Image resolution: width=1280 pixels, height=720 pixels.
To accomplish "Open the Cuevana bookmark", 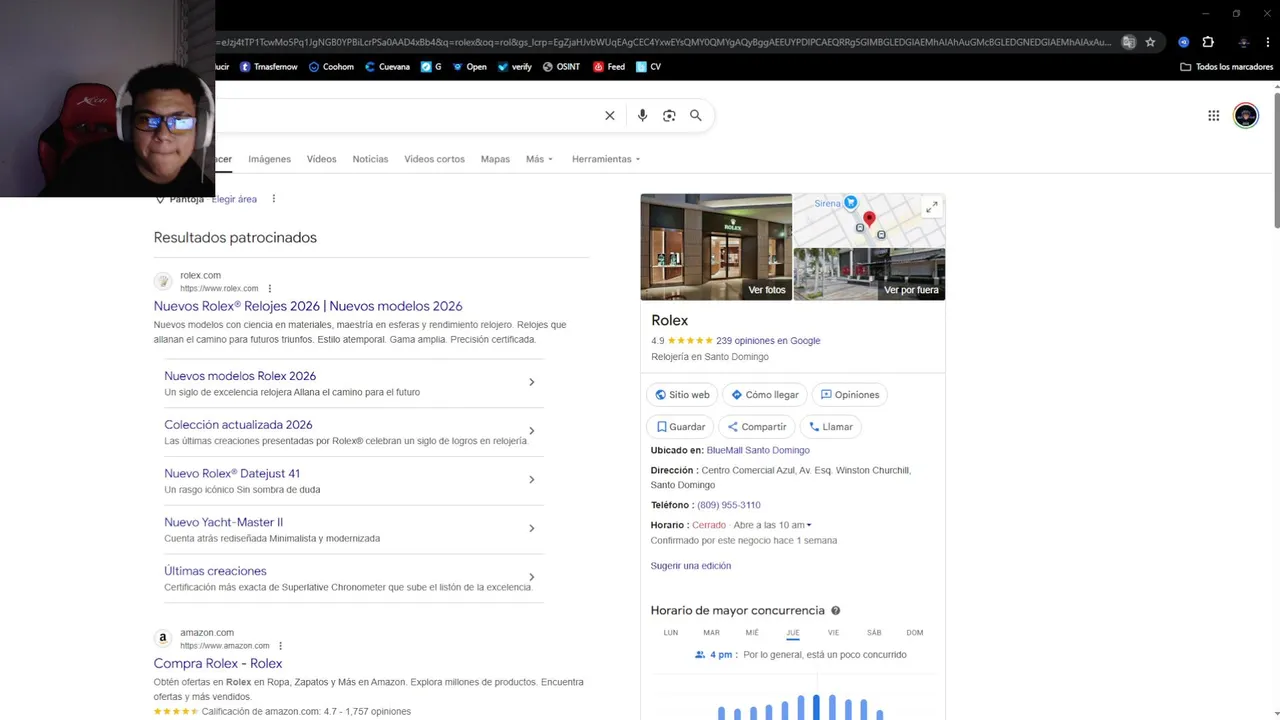I will pyautogui.click(x=387, y=67).
